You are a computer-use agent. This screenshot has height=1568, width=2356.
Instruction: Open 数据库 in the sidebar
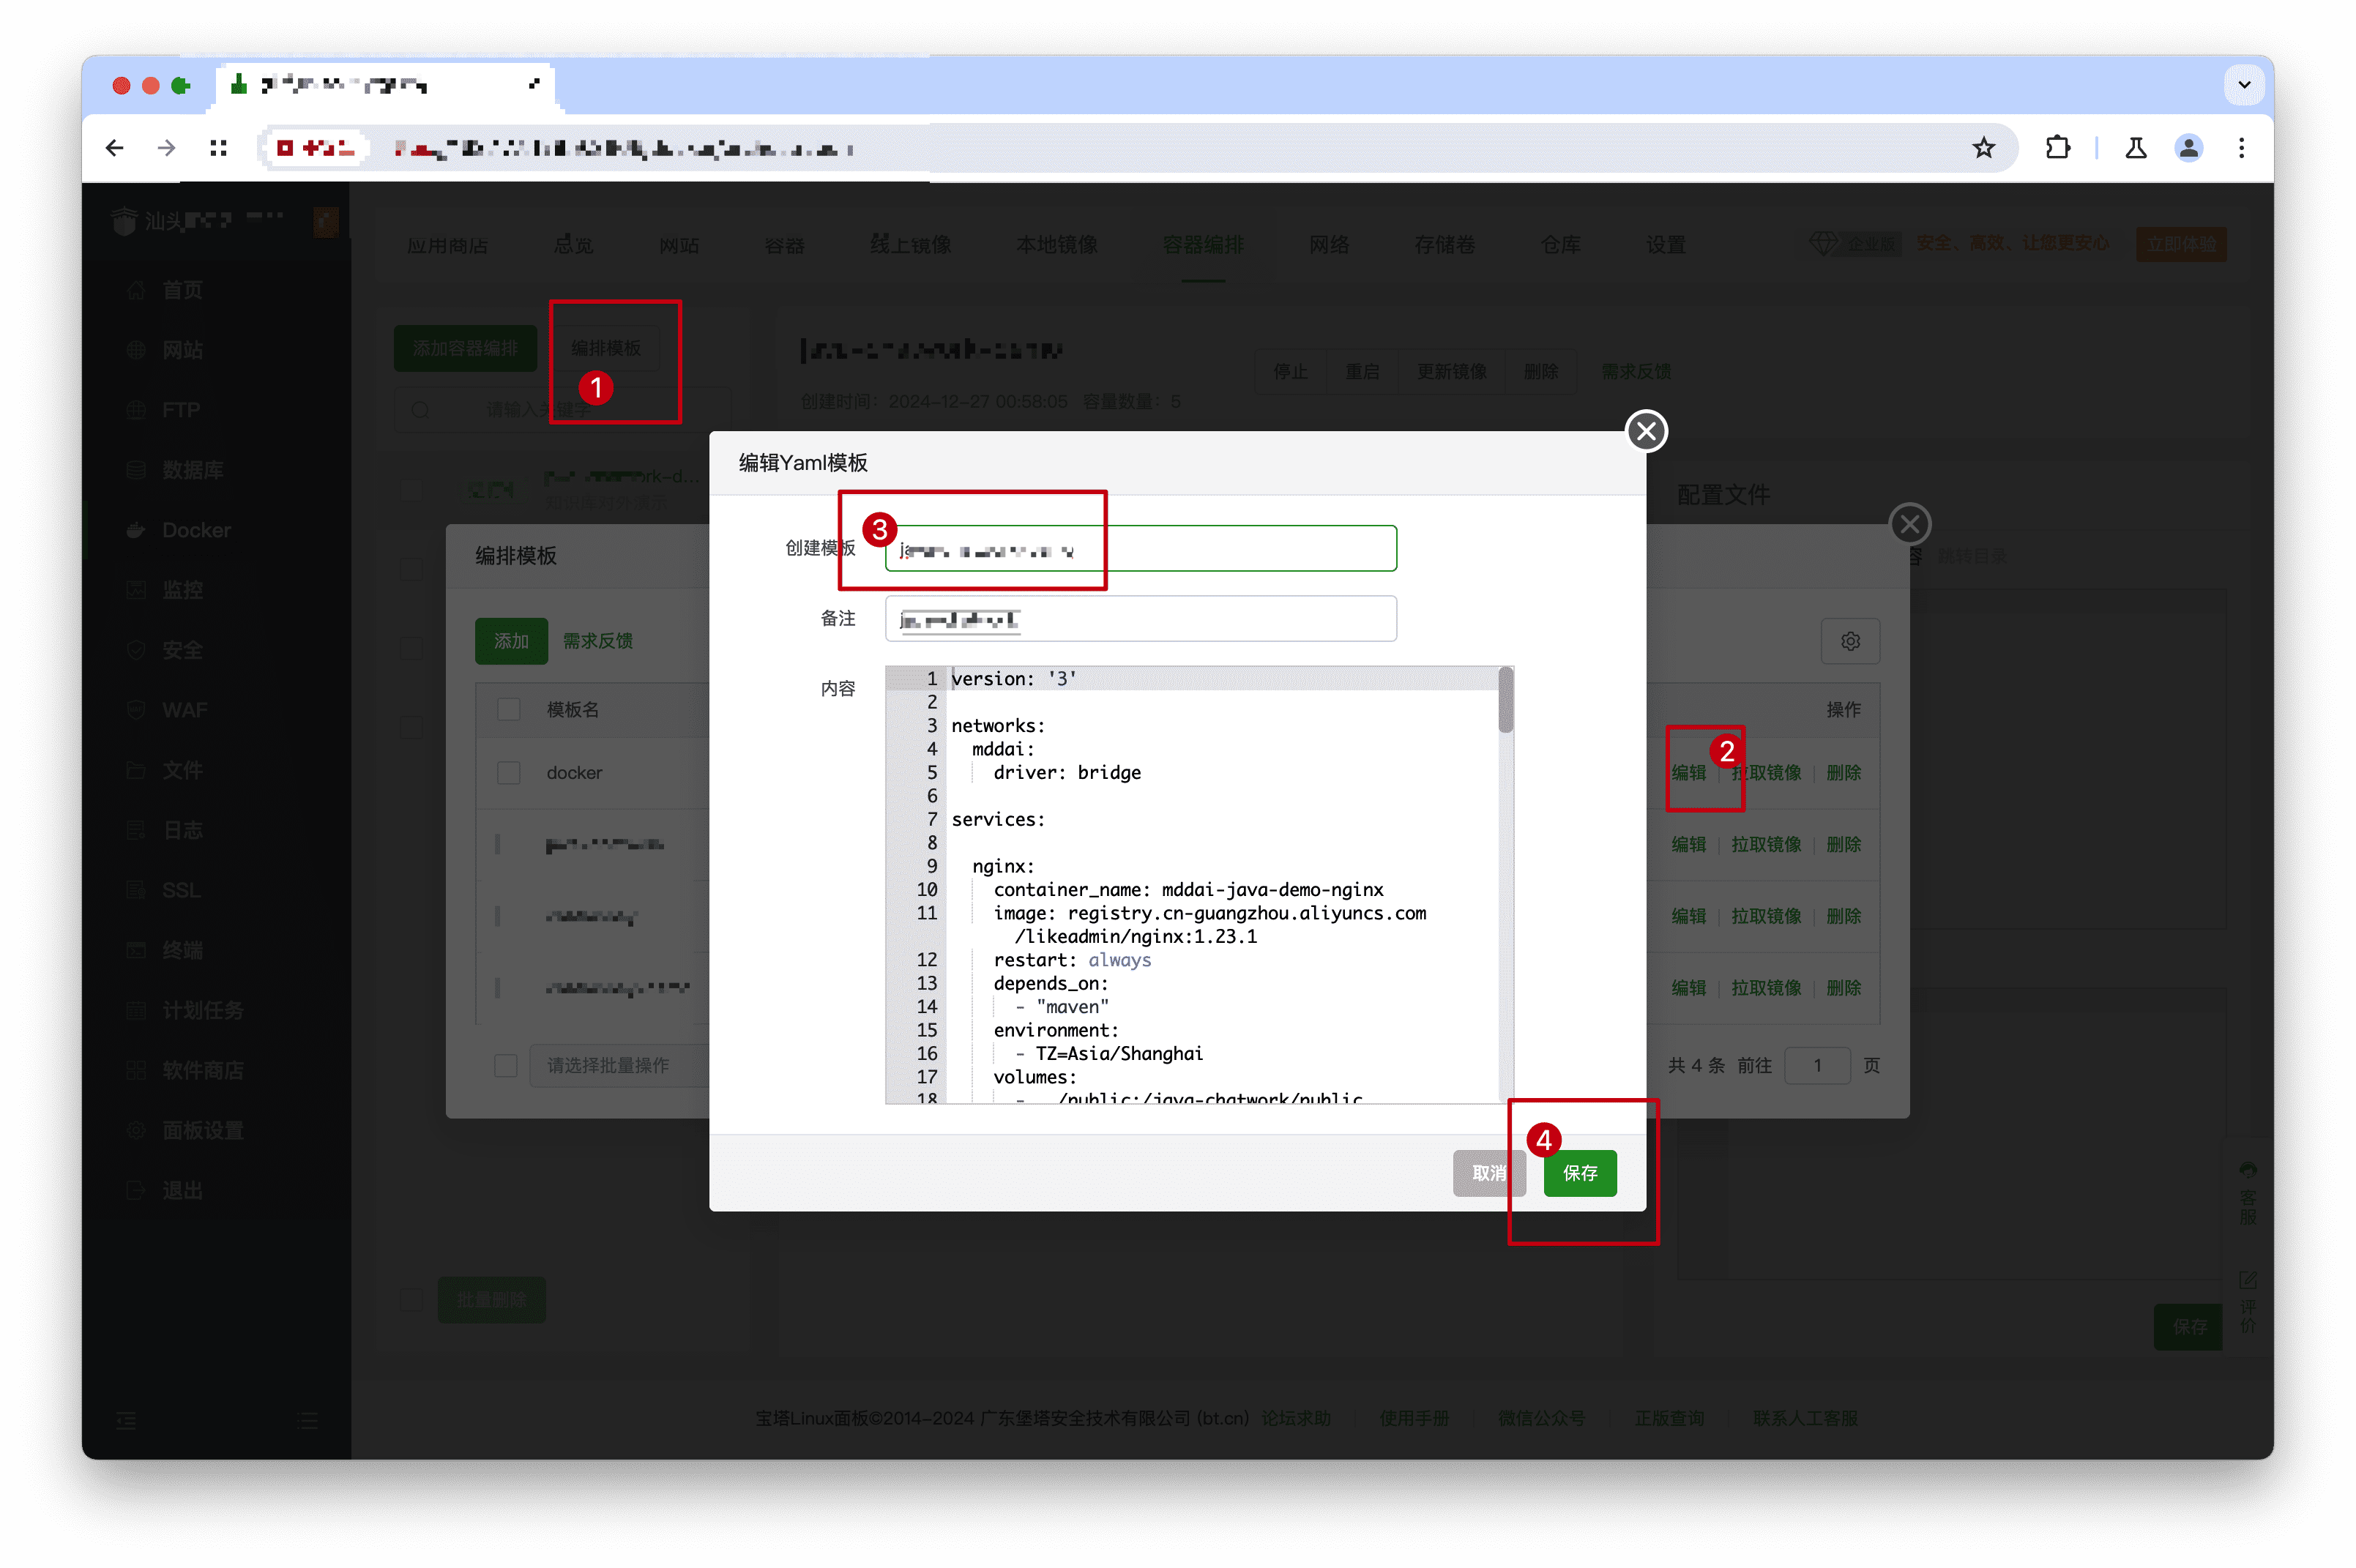click(x=192, y=470)
